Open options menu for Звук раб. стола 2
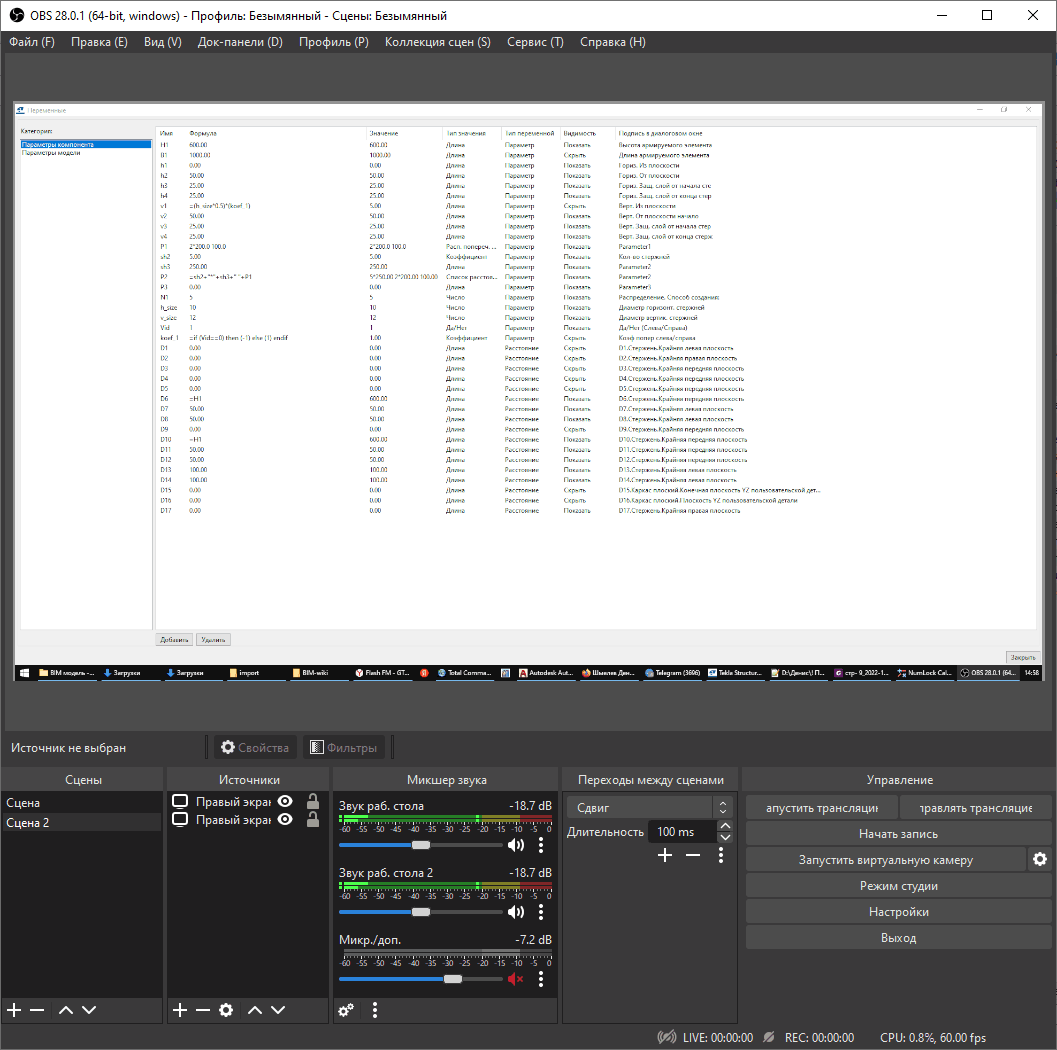This screenshot has width=1057, height=1050. (541, 912)
